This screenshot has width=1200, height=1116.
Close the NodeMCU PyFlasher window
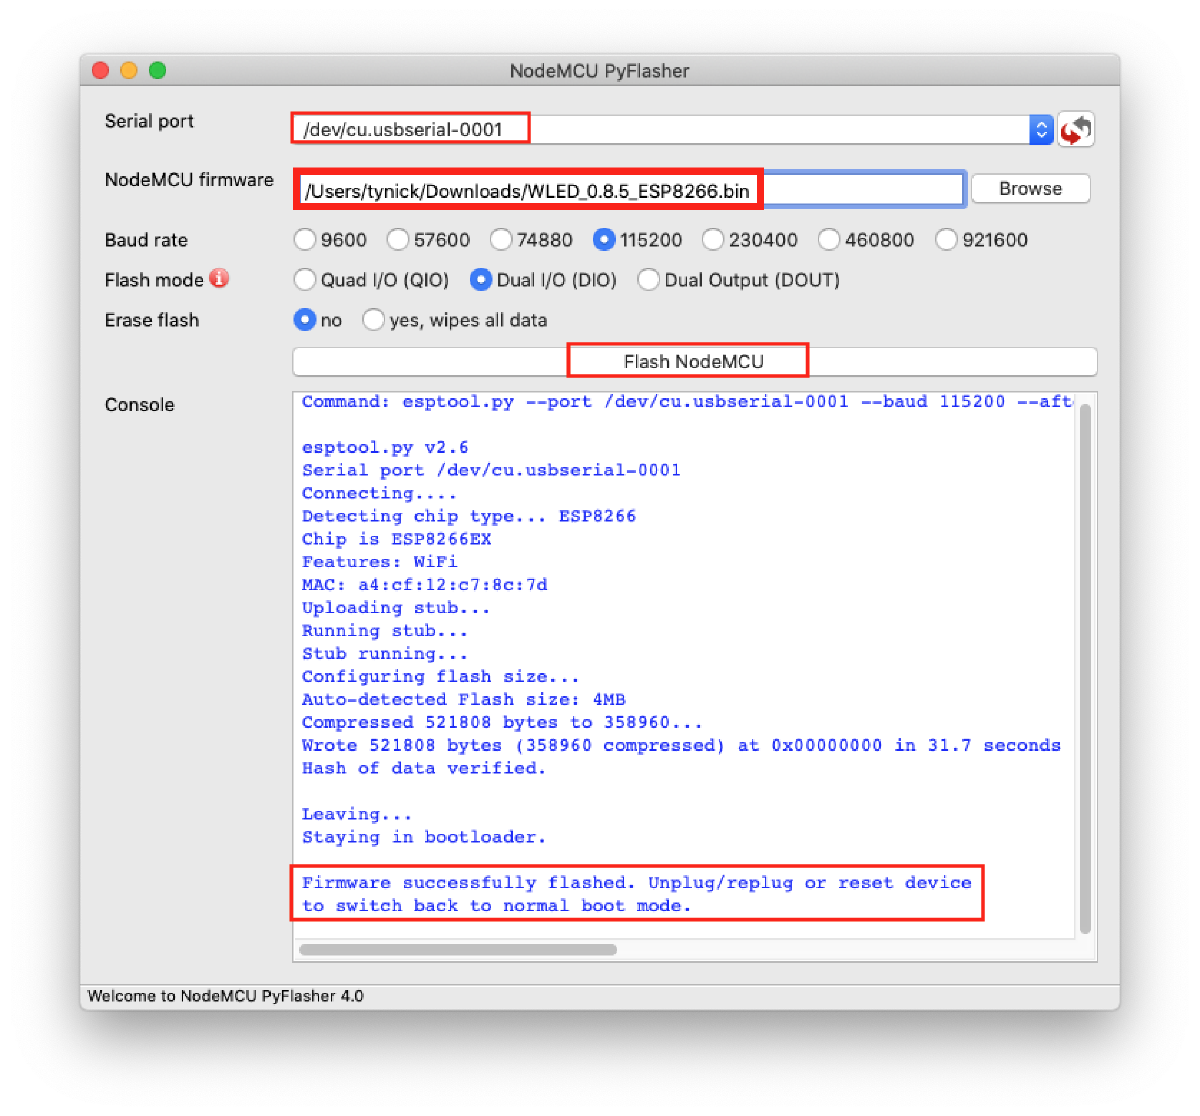pyautogui.click(x=100, y=70)
